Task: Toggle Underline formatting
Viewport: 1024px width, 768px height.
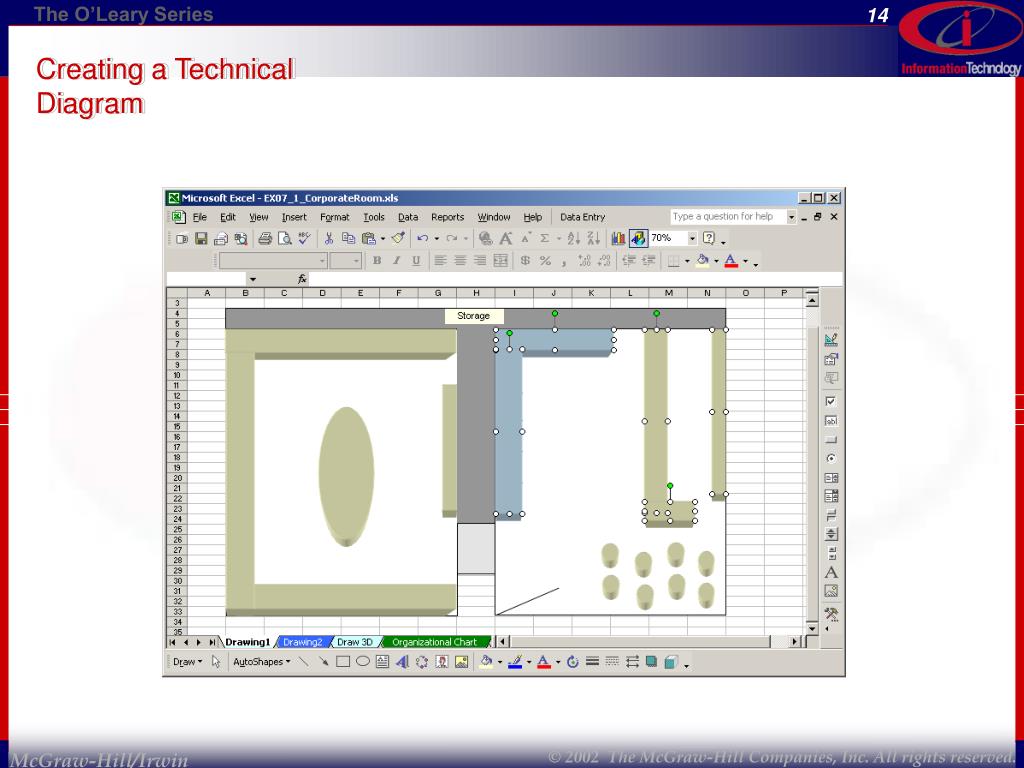Action: click(x=416, y=261)
